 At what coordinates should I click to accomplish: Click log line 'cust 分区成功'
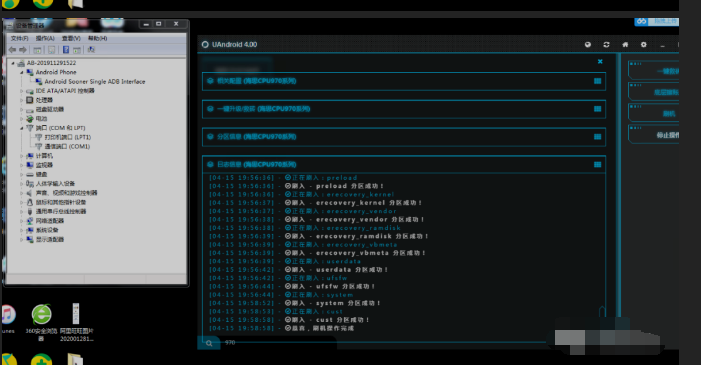click(x=289, y=320)
